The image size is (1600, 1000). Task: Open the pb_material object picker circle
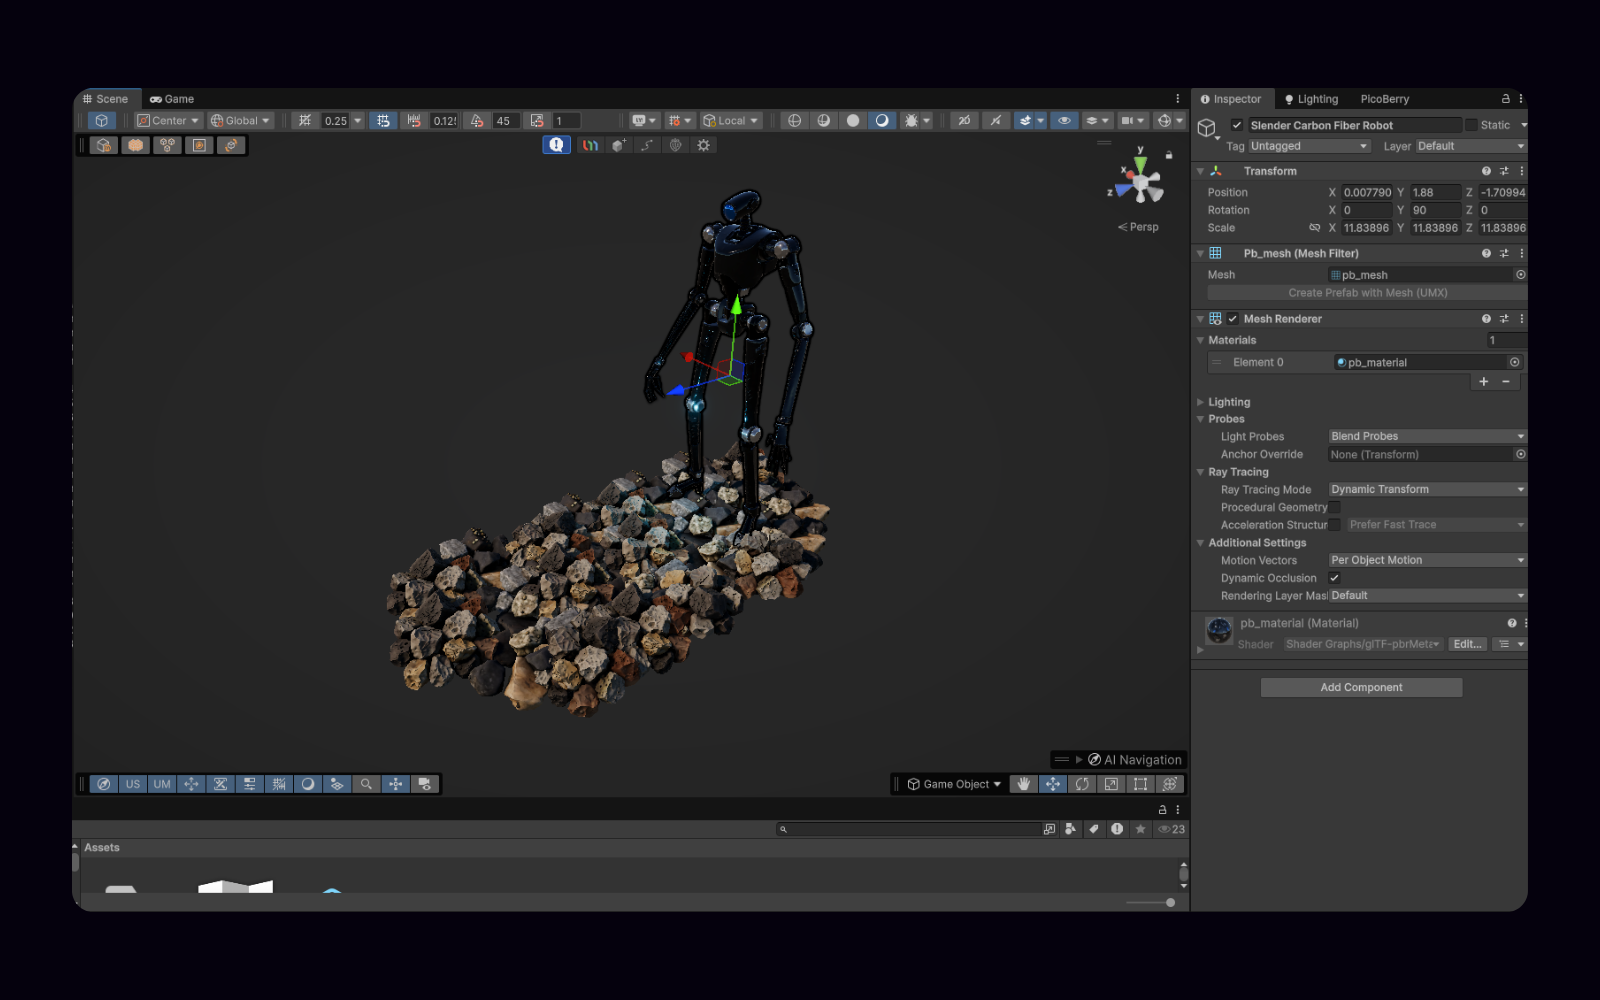click(x=1514, y=362)
